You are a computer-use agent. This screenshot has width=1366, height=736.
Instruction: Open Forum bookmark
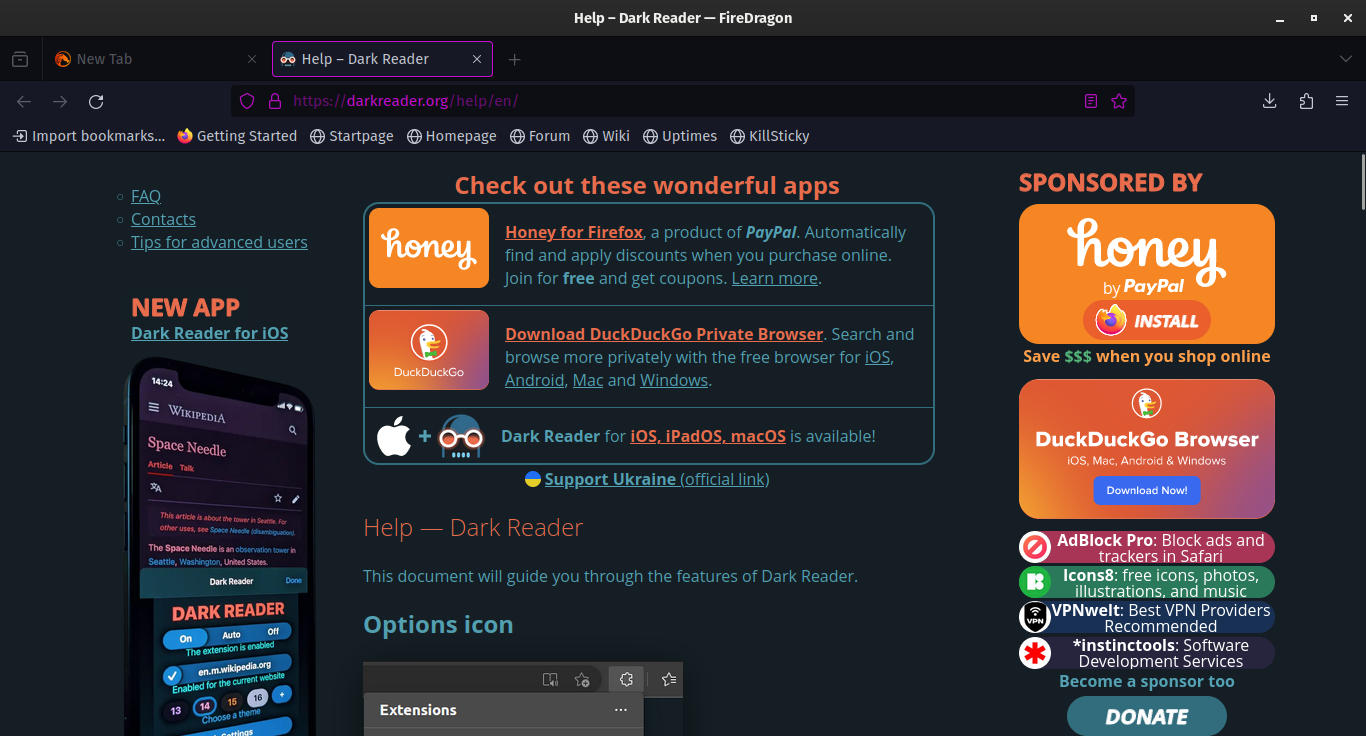(539, 136)
